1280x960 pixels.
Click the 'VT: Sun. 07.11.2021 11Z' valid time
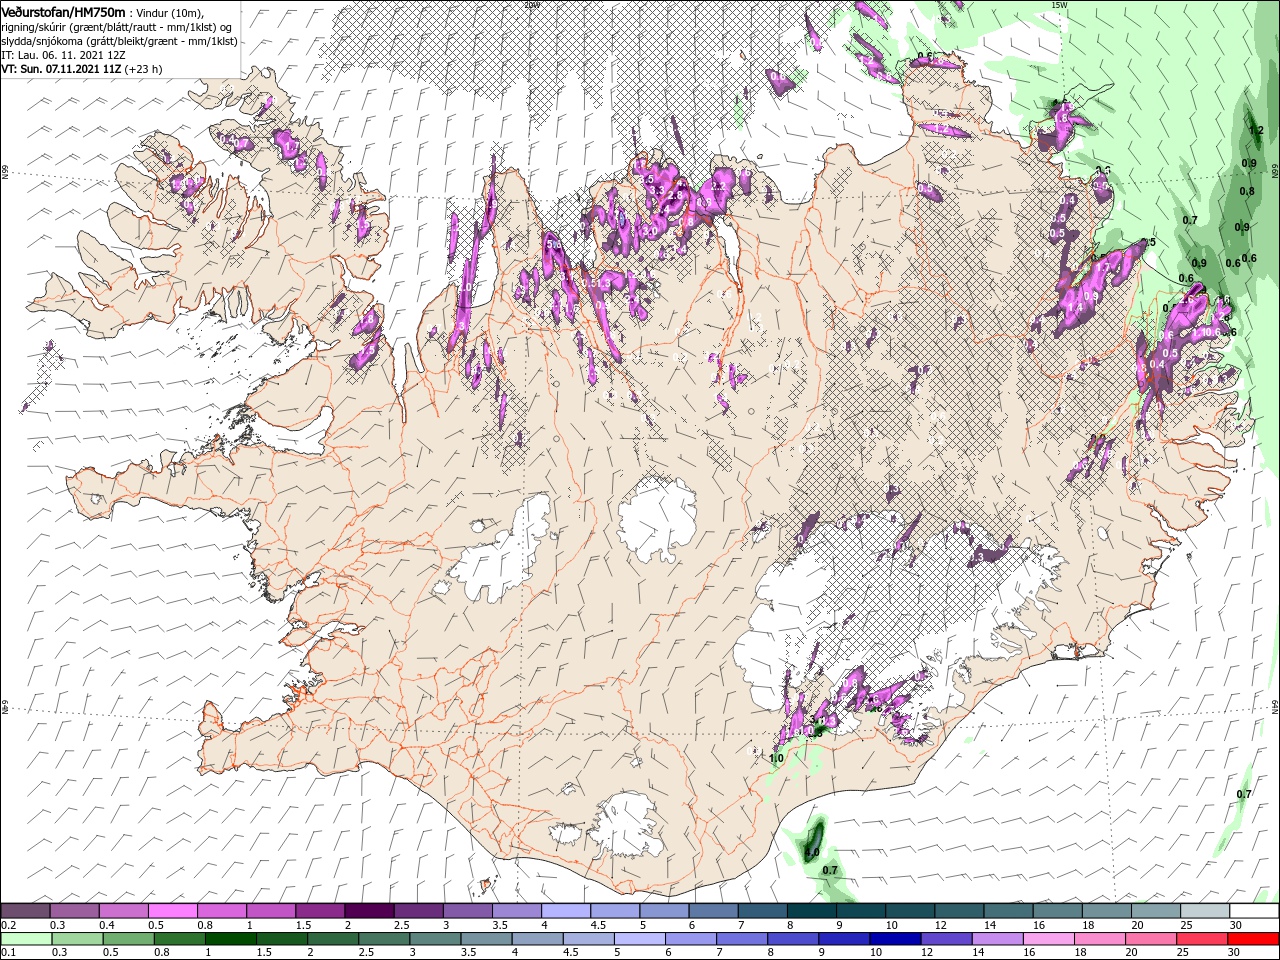[62, 69]
